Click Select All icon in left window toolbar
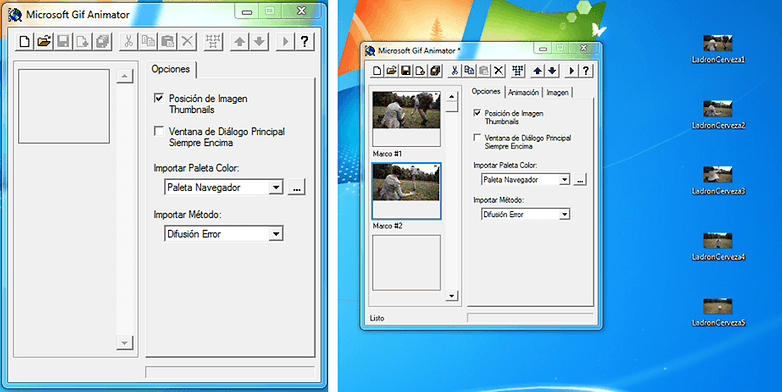 click(213, 41)
